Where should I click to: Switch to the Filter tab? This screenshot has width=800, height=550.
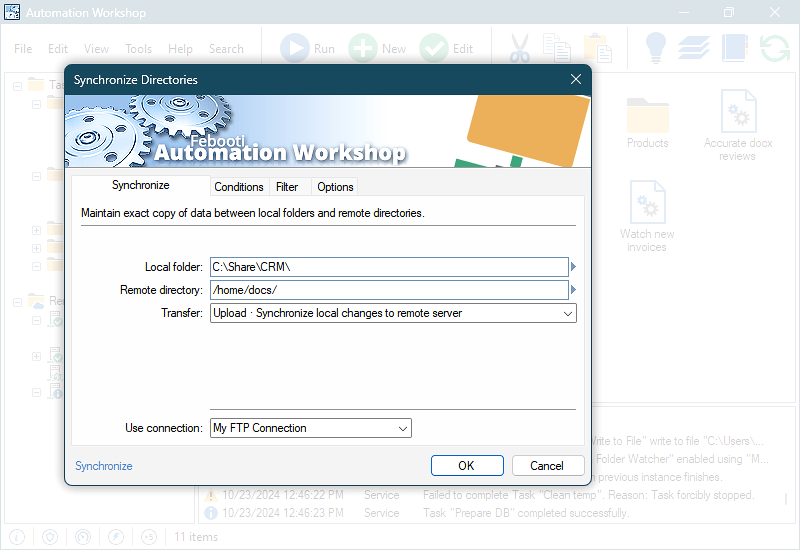(x=287, y=187)
